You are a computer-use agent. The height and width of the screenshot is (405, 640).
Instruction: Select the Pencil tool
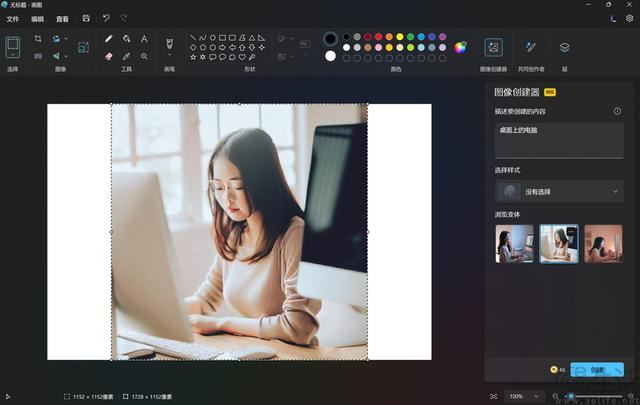(x=109, y=39)
